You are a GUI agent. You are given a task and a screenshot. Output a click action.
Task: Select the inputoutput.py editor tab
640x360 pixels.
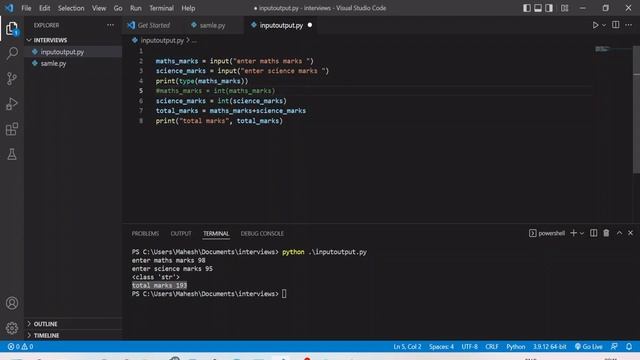(x=281, y=25)
